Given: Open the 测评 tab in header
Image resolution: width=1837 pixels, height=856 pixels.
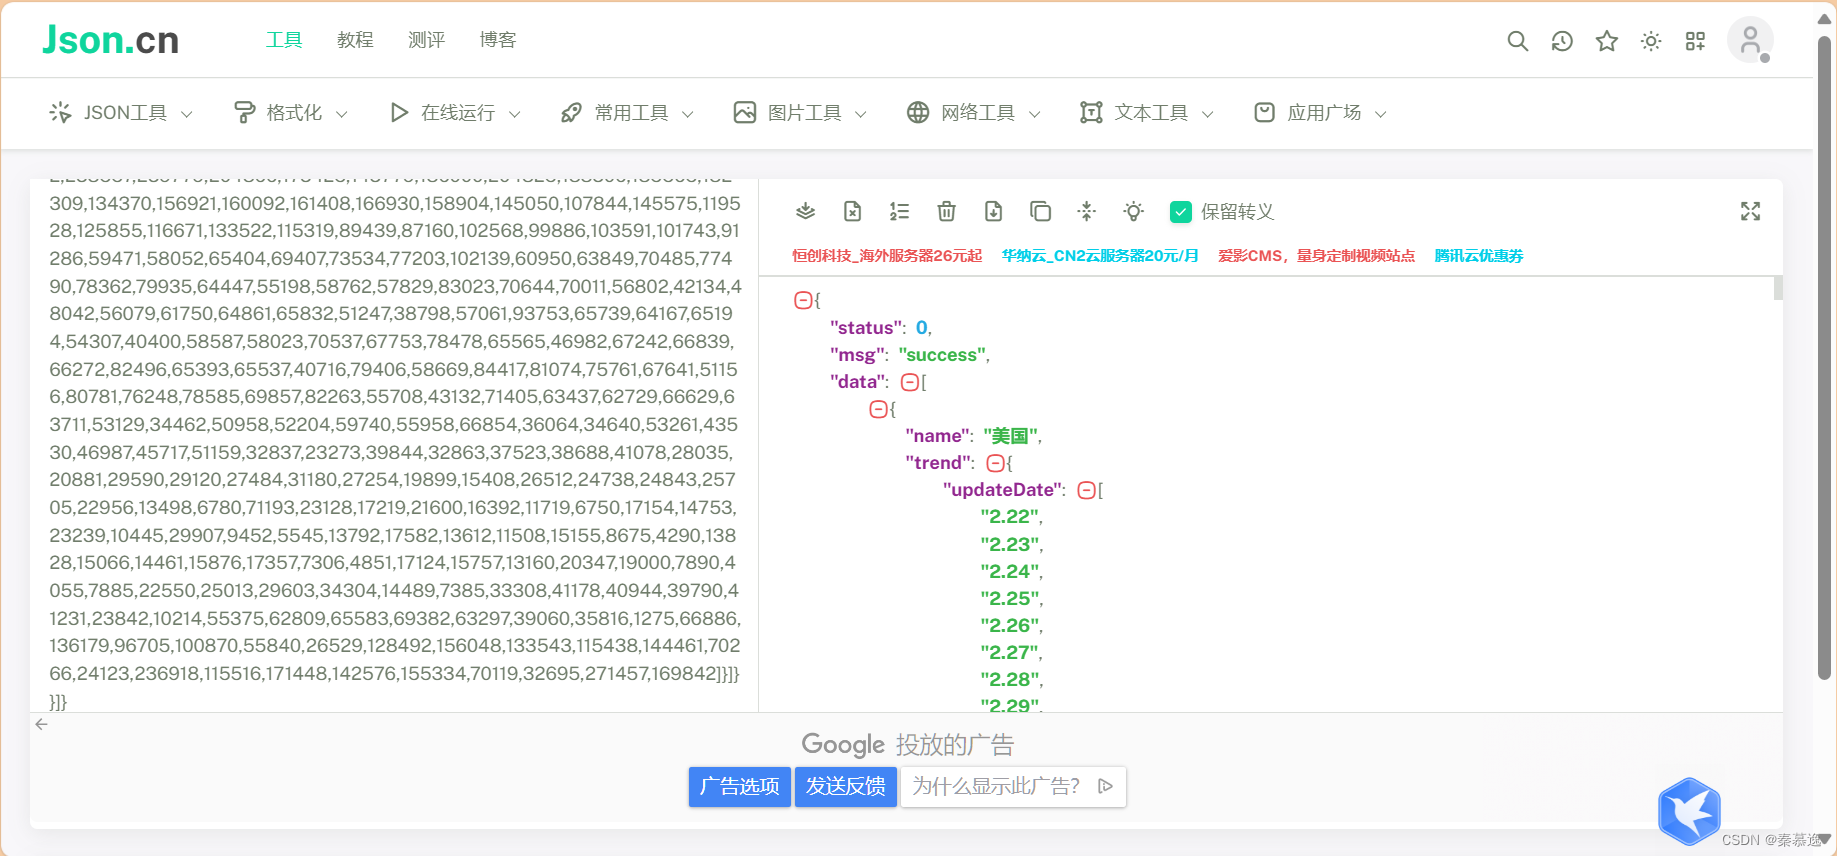Looking at the screenshot, I should click(426, 40).
